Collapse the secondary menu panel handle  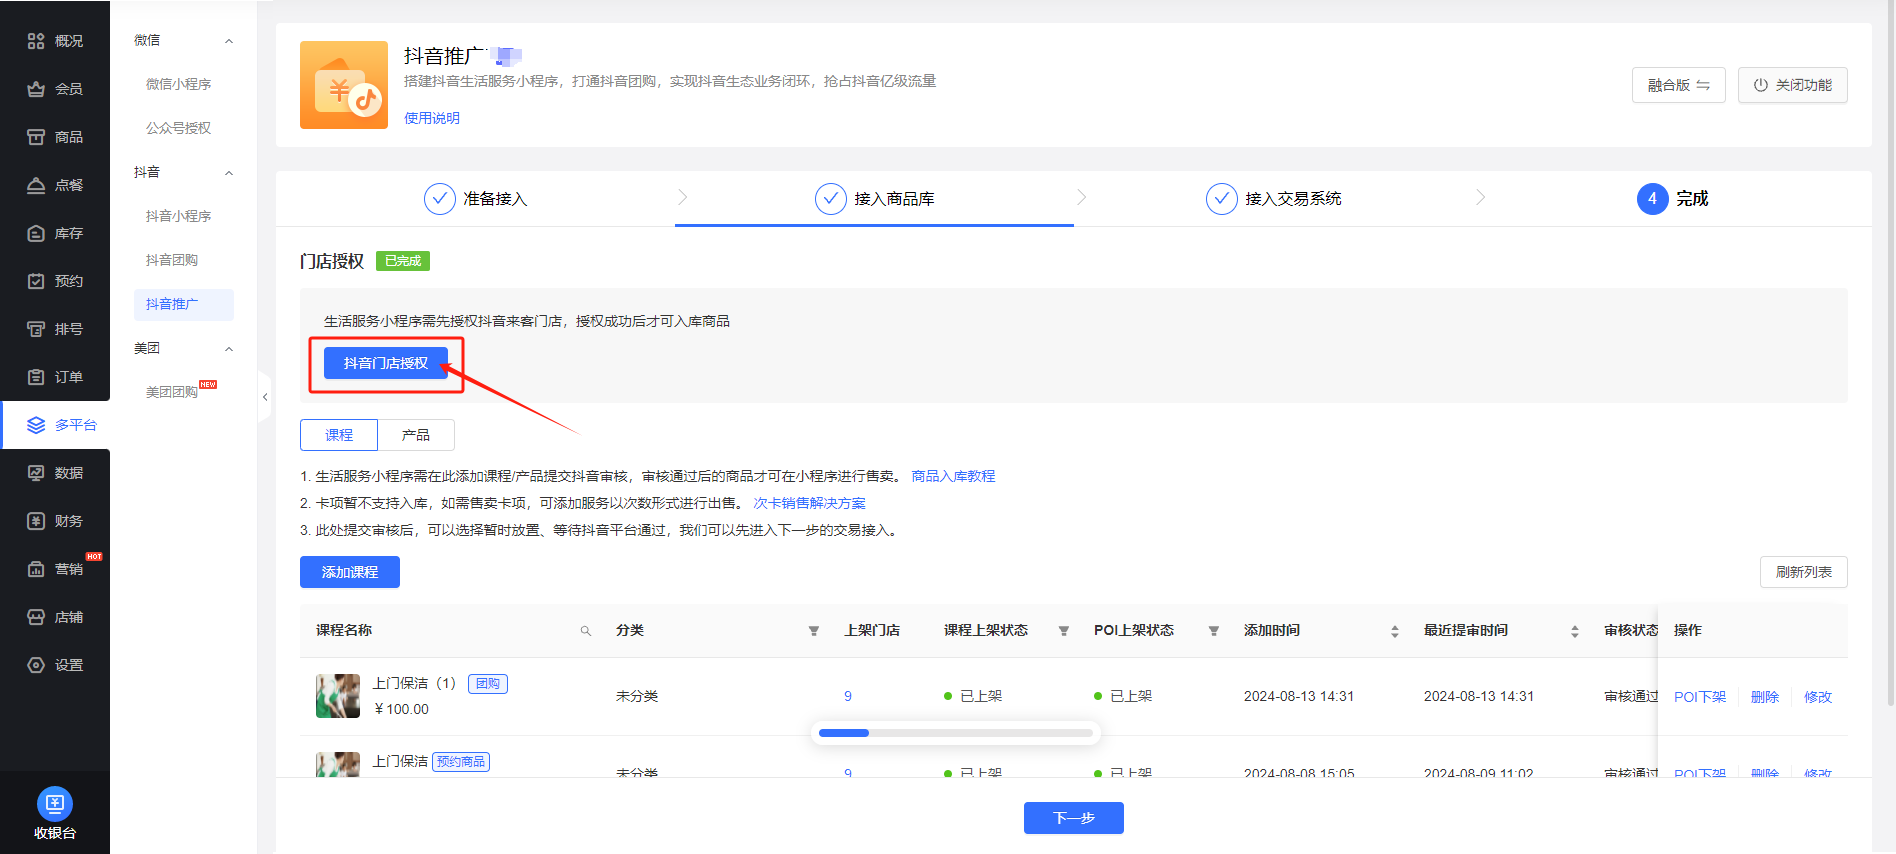tap(264, 397)
